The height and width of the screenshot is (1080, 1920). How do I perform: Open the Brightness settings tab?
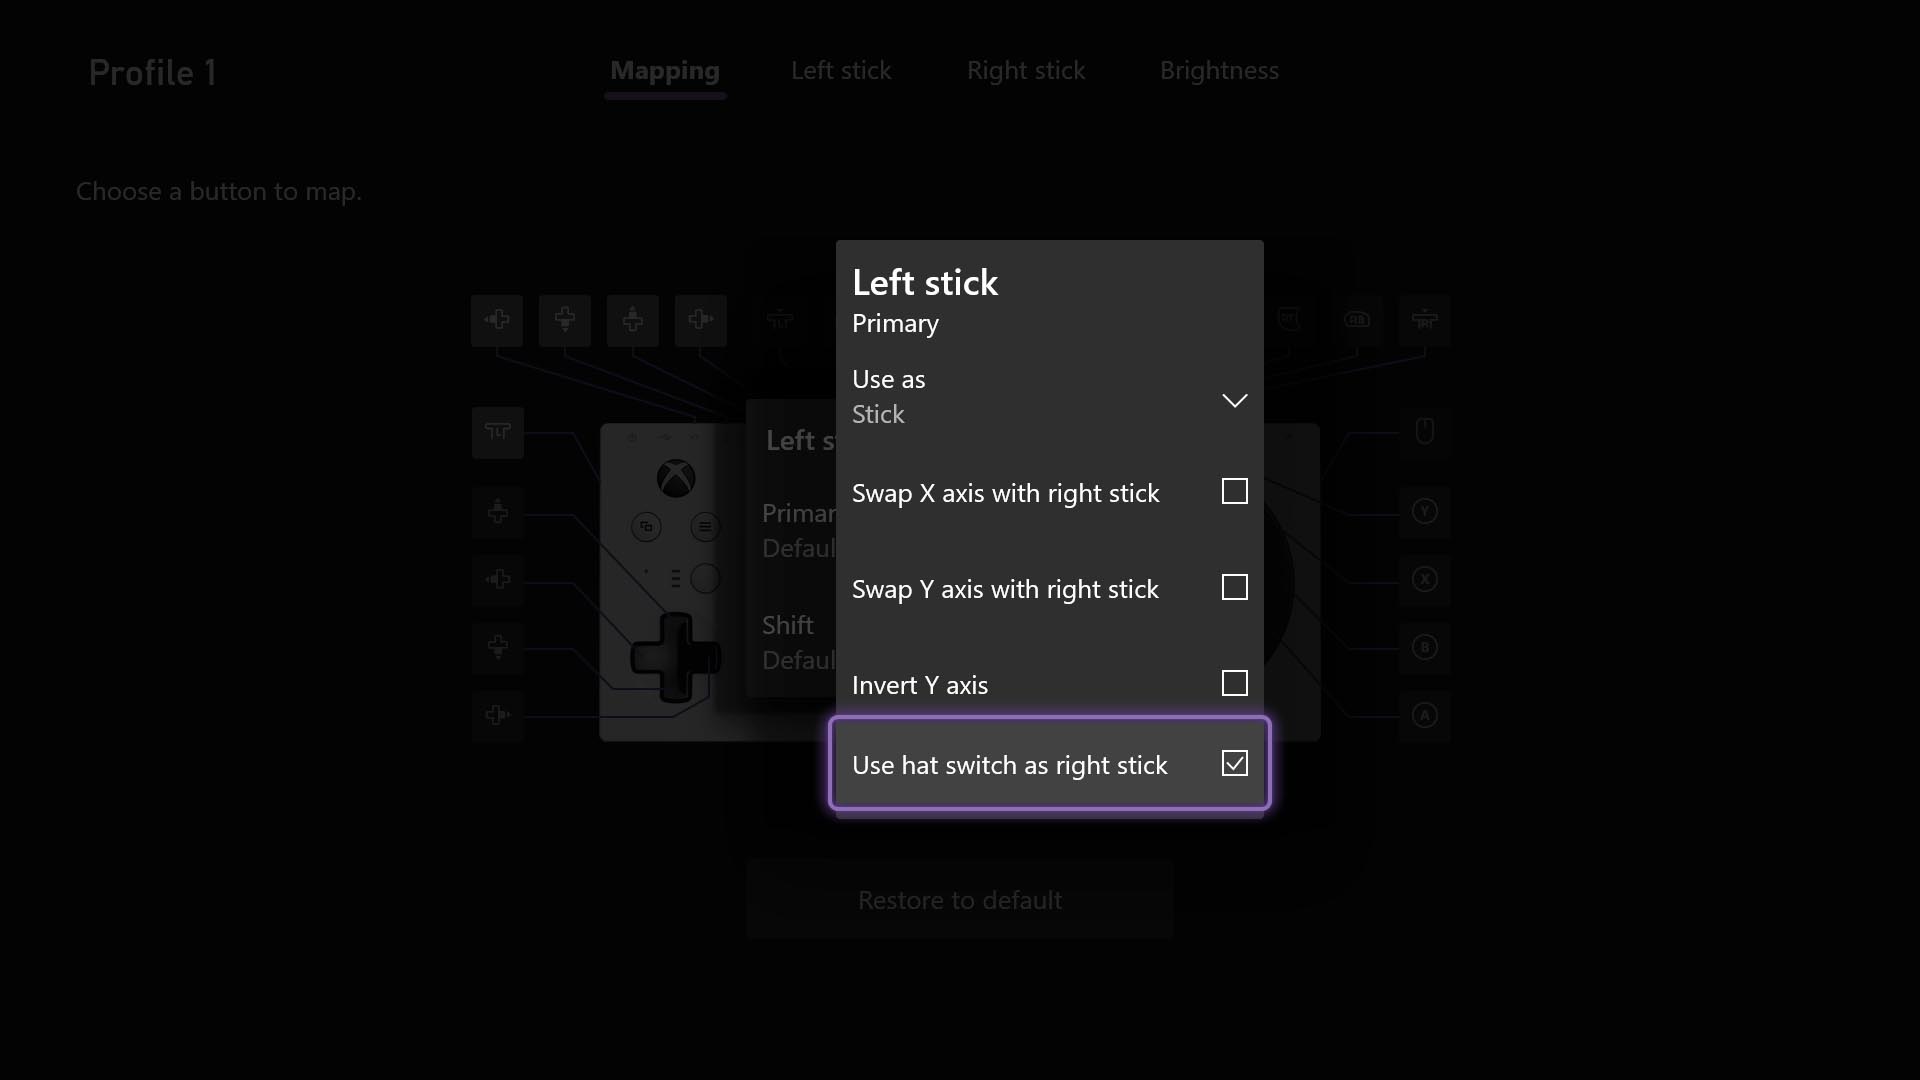click(x=1217, y=70)
